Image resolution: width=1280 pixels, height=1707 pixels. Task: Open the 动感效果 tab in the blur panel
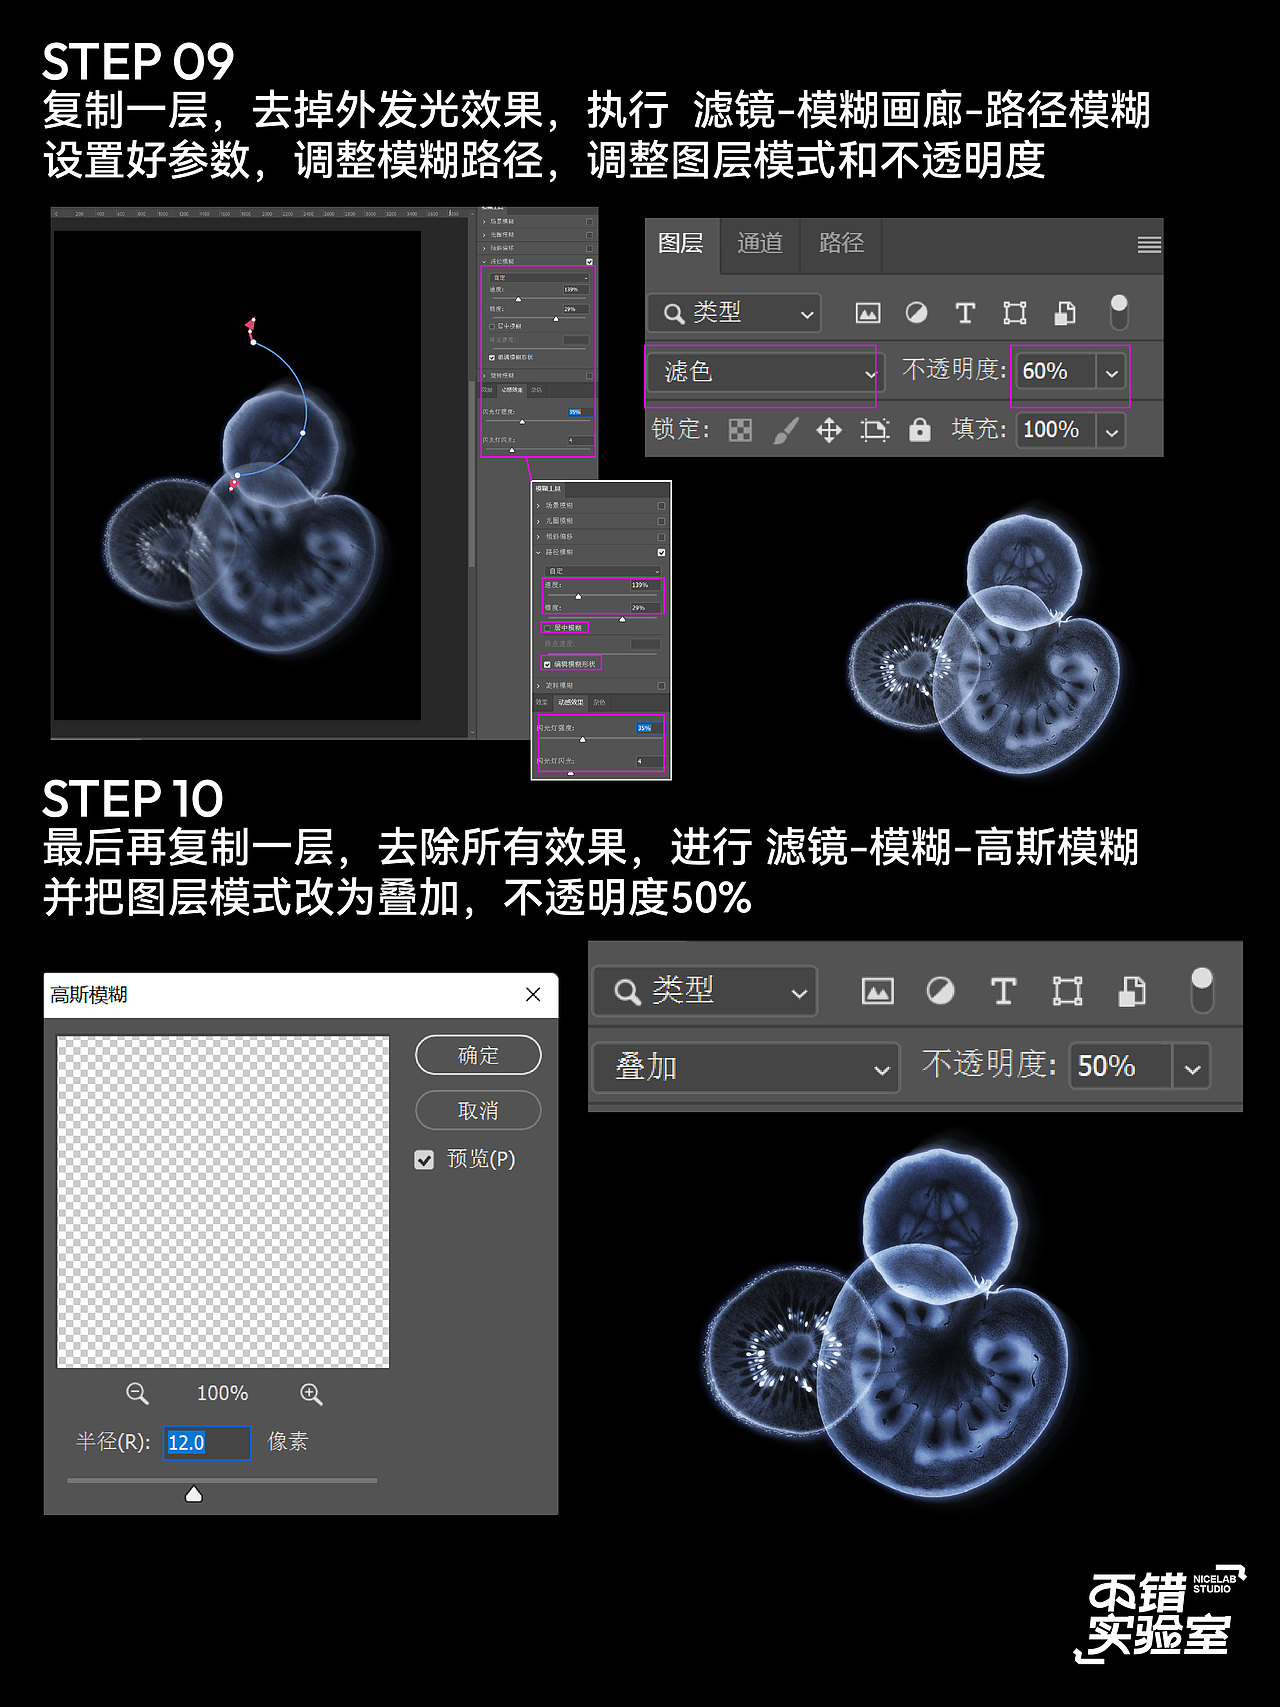tap(571, 702)
